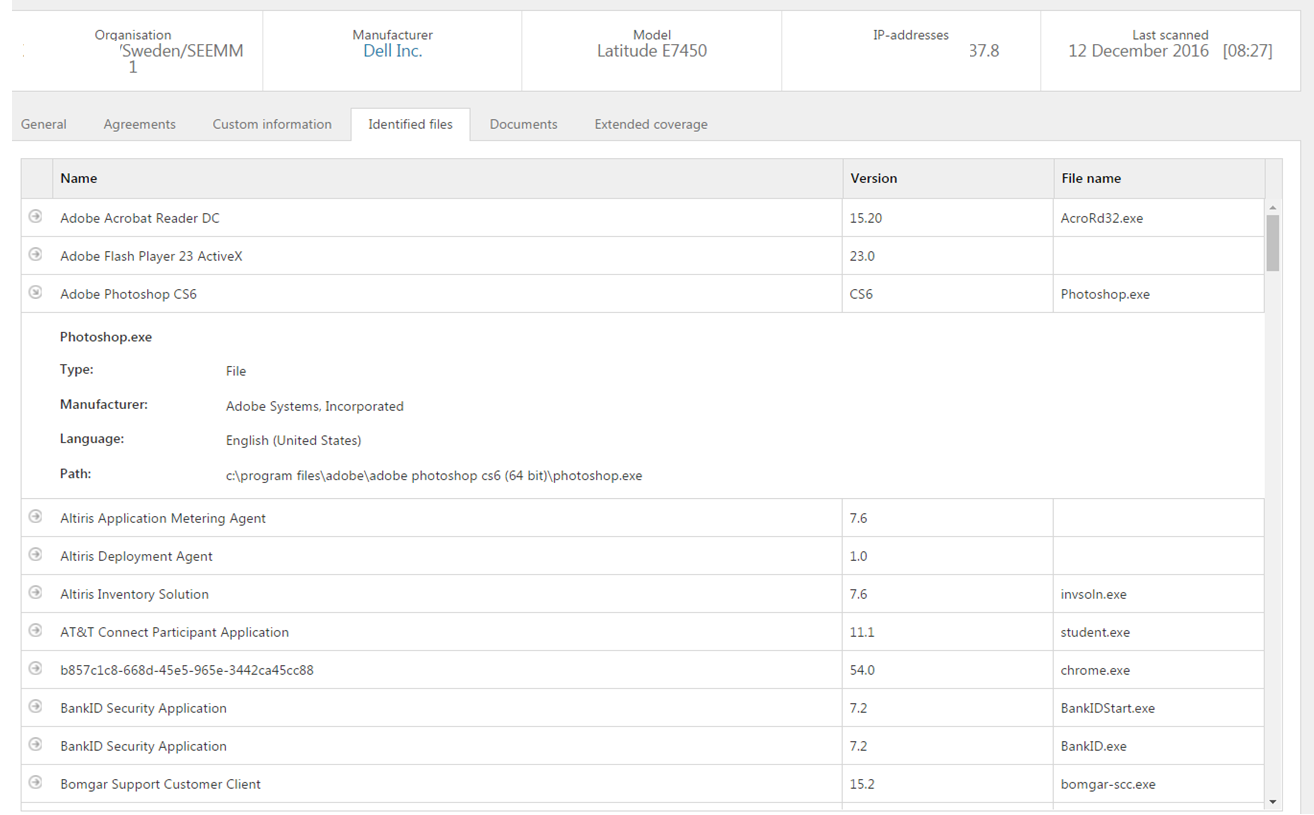The image size is (1314, 815).
Task: Click the Adobe Acrobat Reader DC name
Action: [x=140, y=218]
